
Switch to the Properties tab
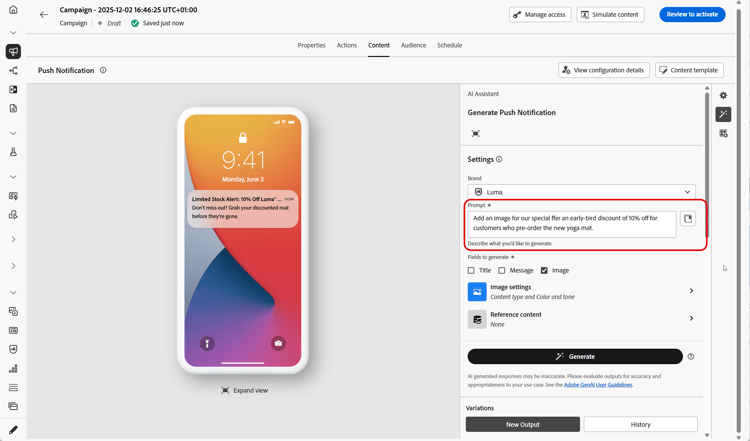click(311, 45)
